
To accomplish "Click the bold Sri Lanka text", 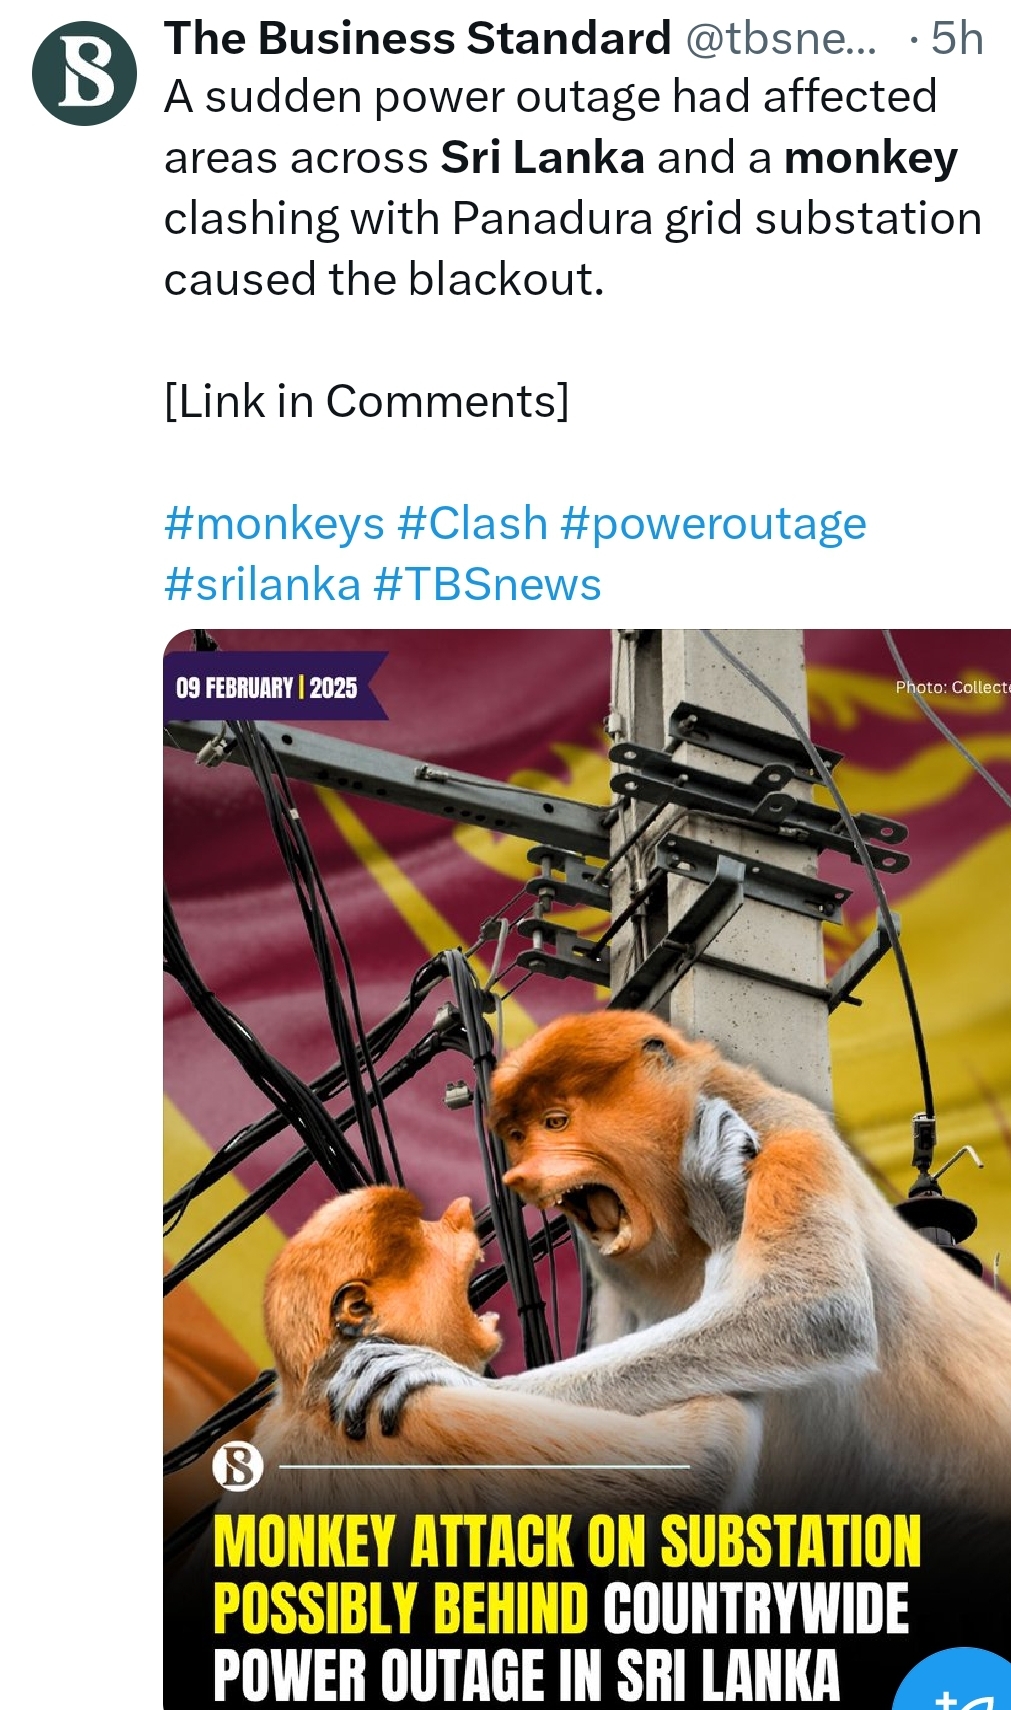I will [542, 158].
